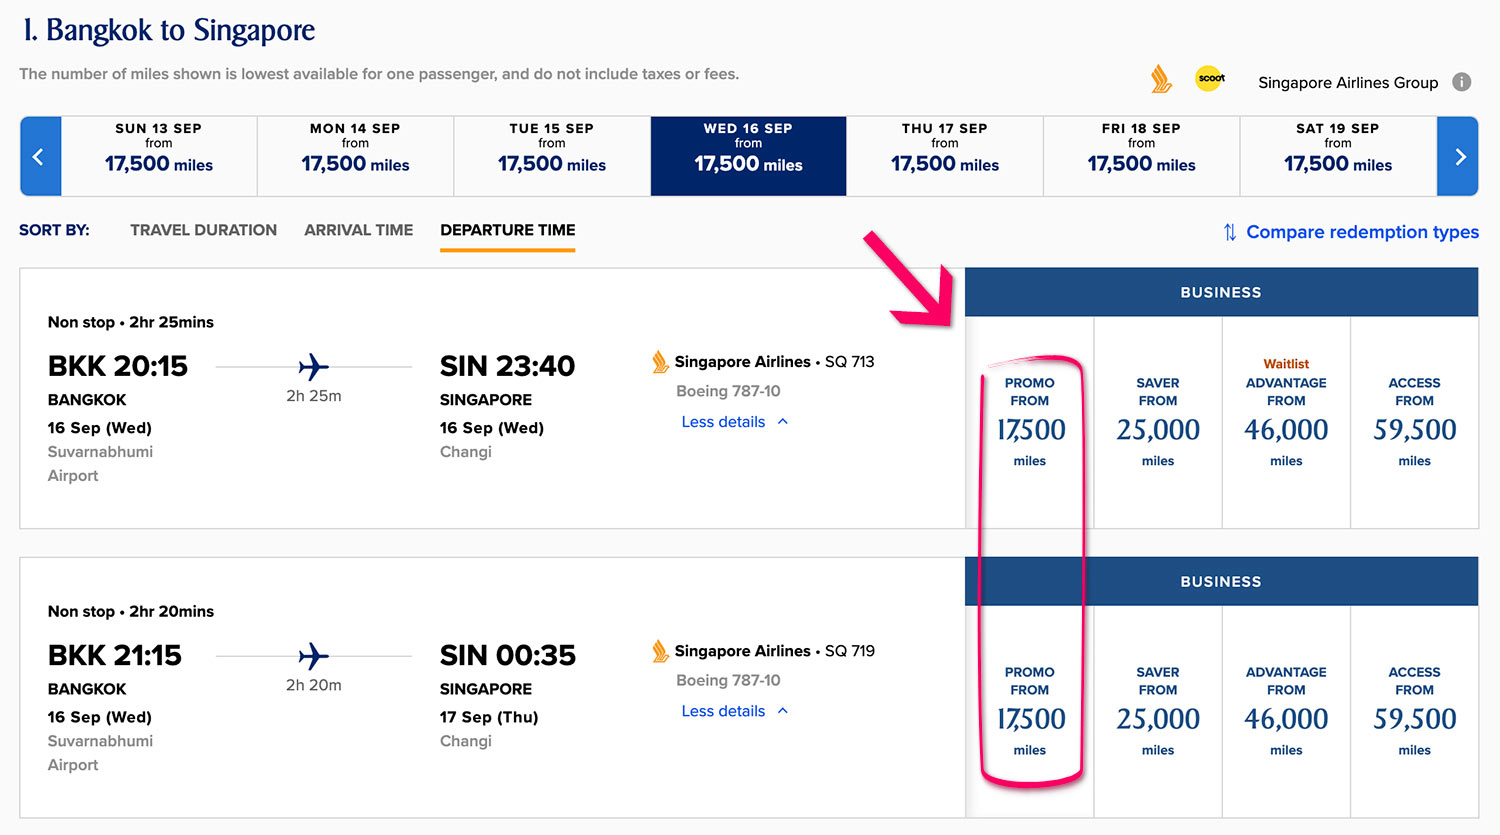Choose Access 59,500 miles for SQ 719

[1415, 711]
